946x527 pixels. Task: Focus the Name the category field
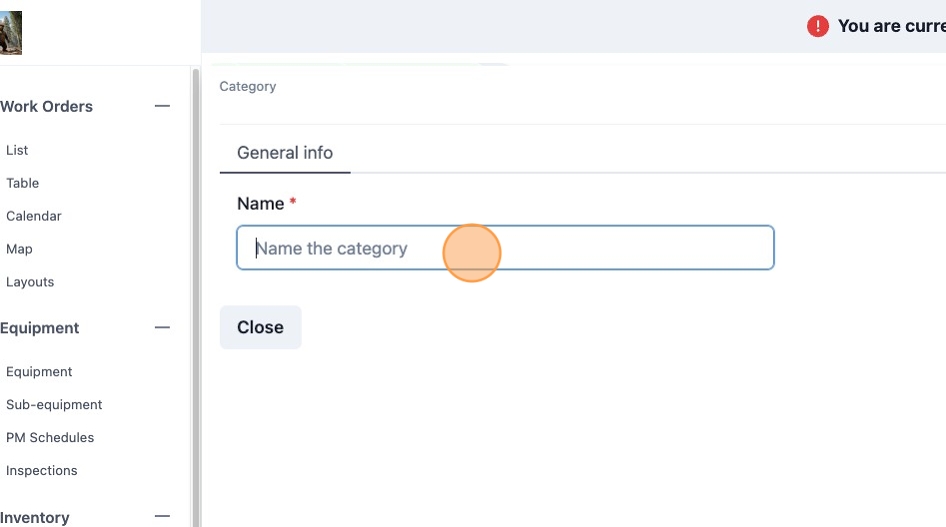pos(505,248)
